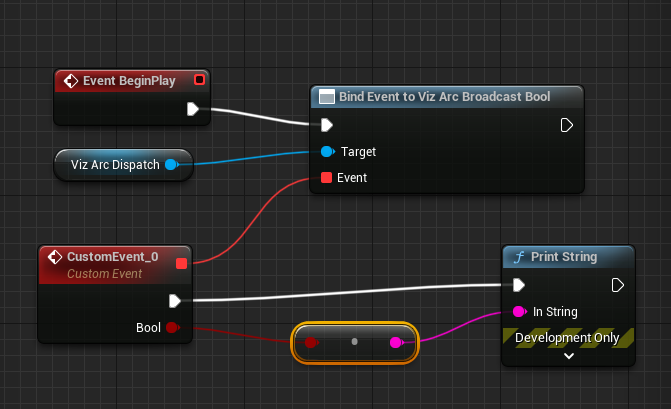
Task: Click the red delegate pin on CustomEvent_0
Action: click(x=181, y=263)
